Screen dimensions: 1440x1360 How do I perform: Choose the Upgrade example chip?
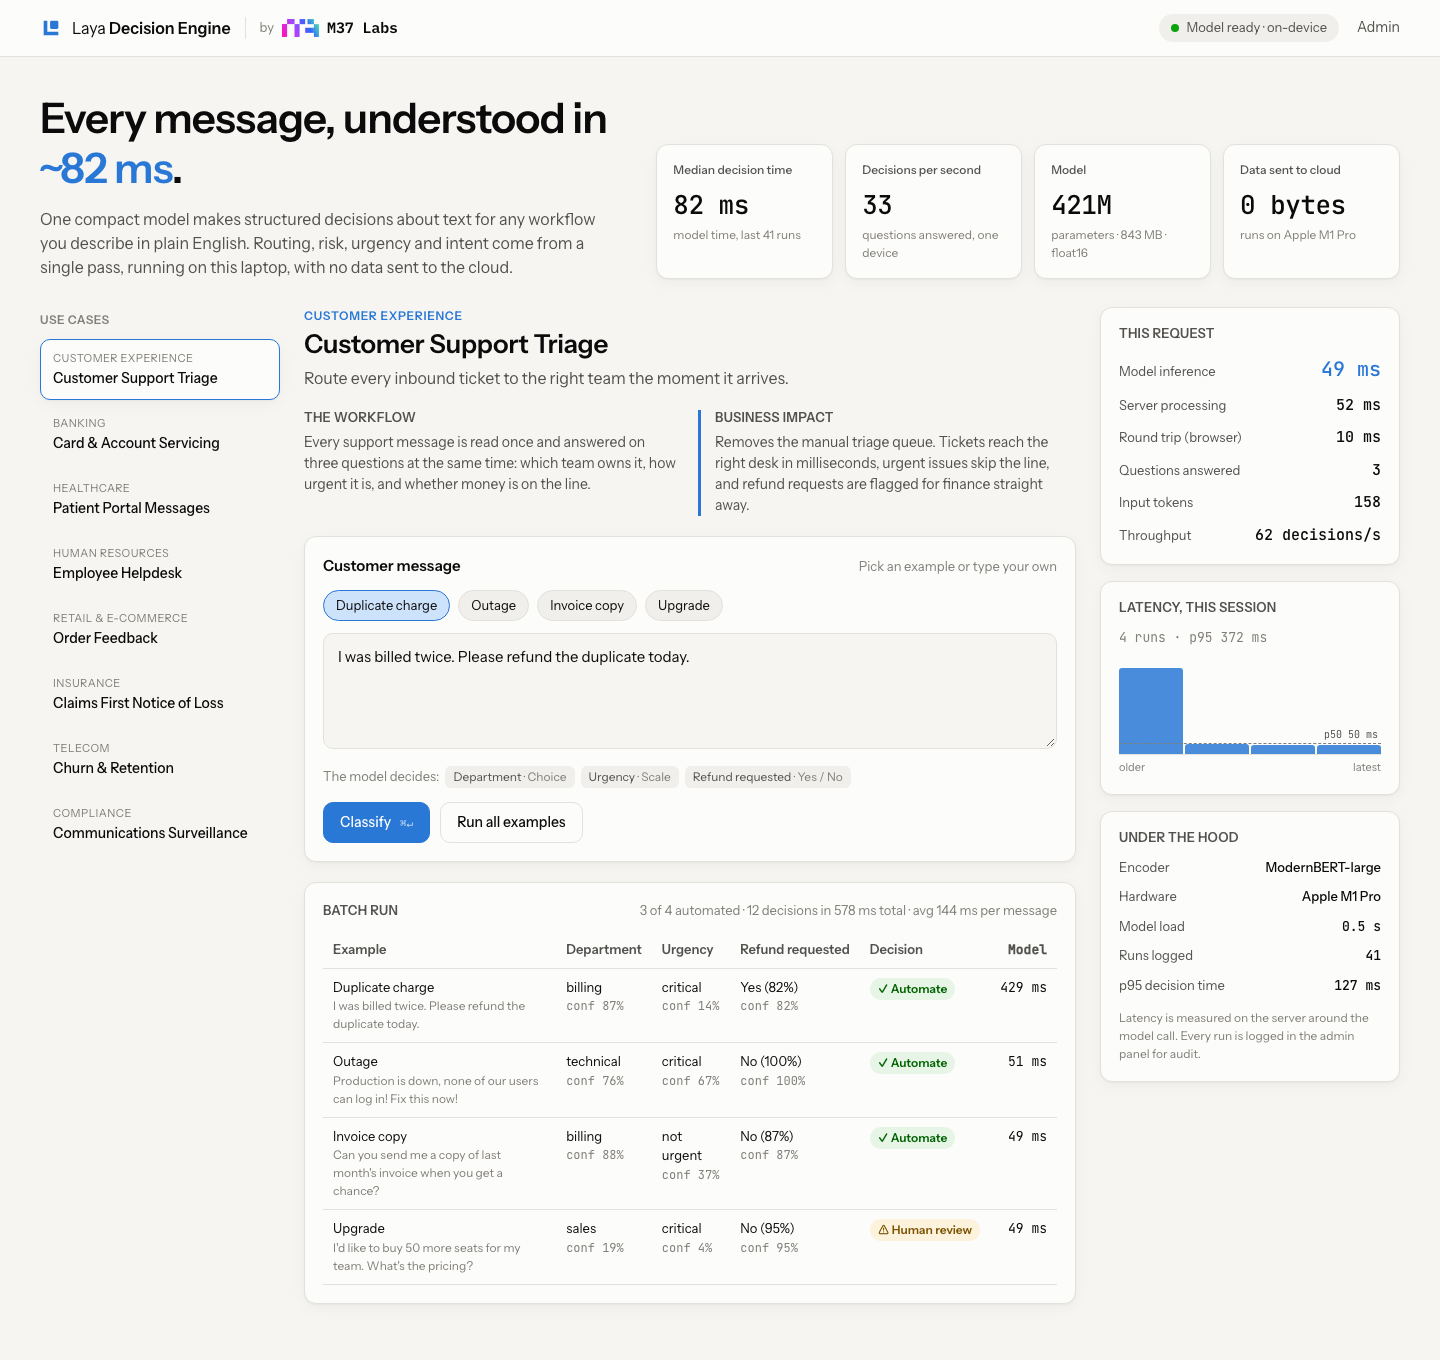683,606
